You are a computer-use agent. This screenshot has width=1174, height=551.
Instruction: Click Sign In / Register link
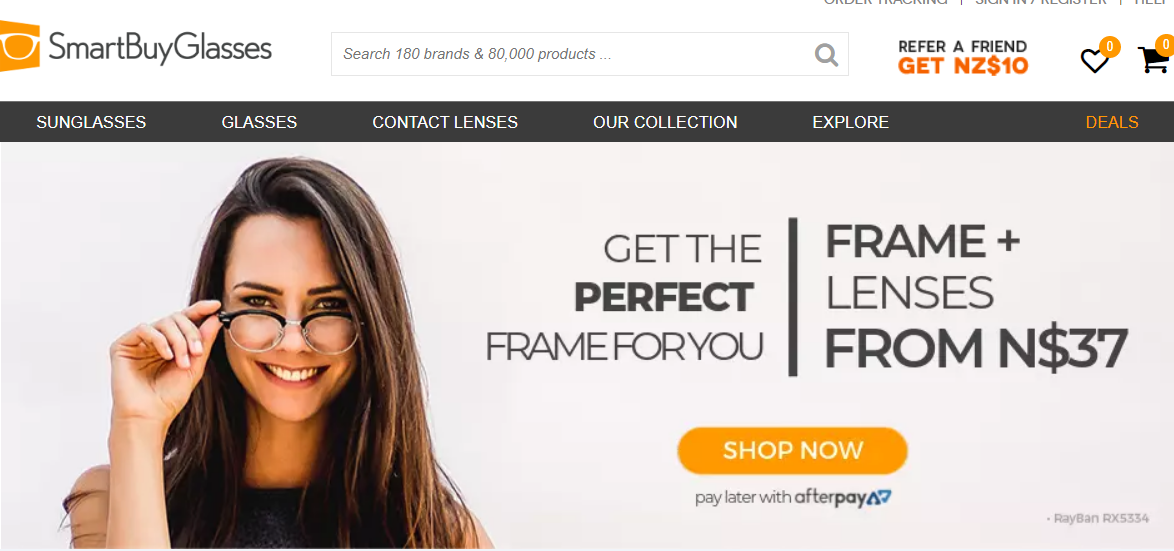click(1041, 2)
